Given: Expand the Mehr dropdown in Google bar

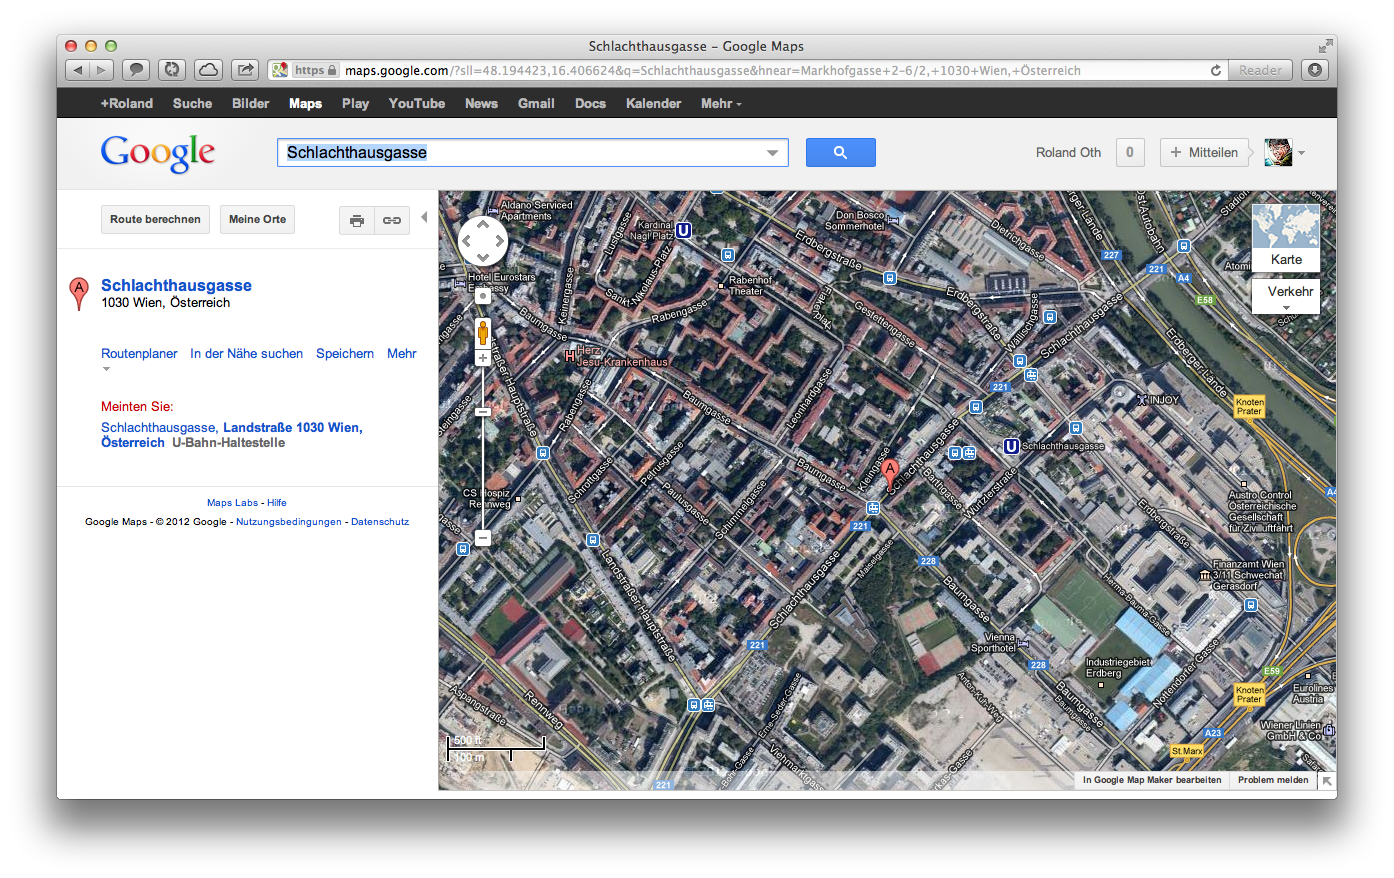Looking at the screenshot, I should click(x=721, y=103).
